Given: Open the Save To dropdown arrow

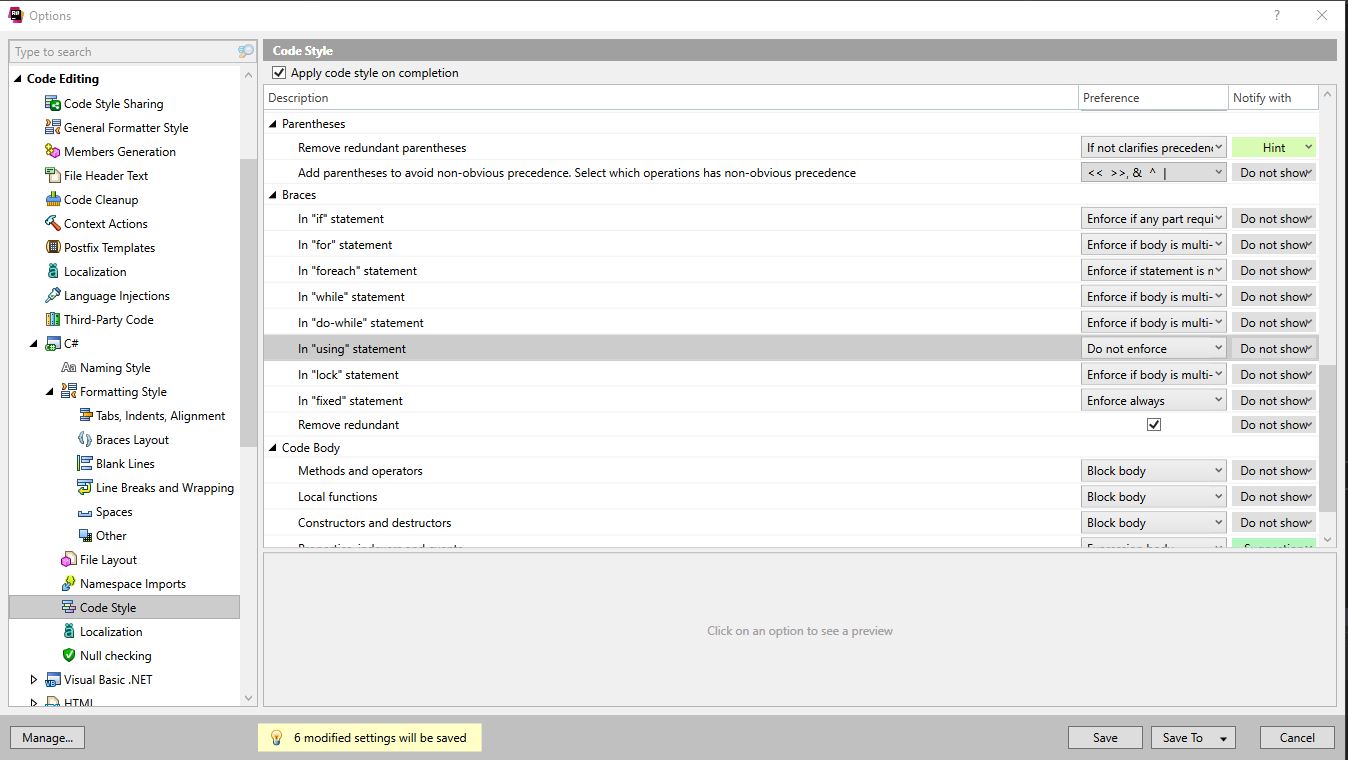Looking at the screenshot, I should (x=1224, y=738).
